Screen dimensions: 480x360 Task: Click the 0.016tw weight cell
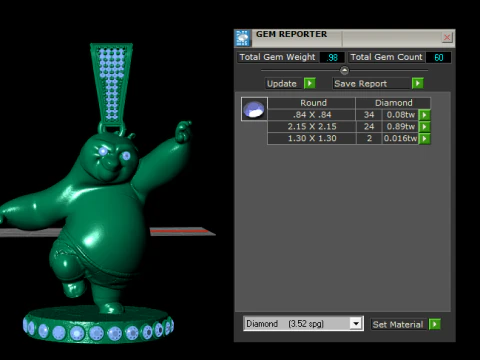click(400, 138)
